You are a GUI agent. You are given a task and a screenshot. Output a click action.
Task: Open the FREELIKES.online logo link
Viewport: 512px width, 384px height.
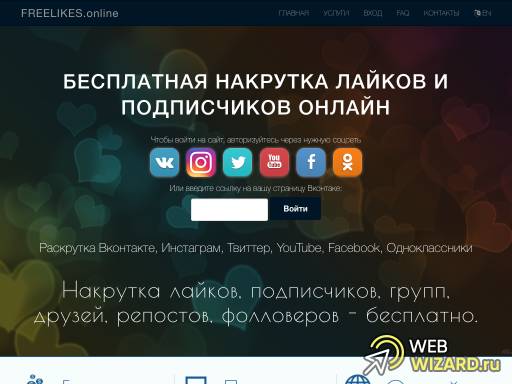point(70,13)
